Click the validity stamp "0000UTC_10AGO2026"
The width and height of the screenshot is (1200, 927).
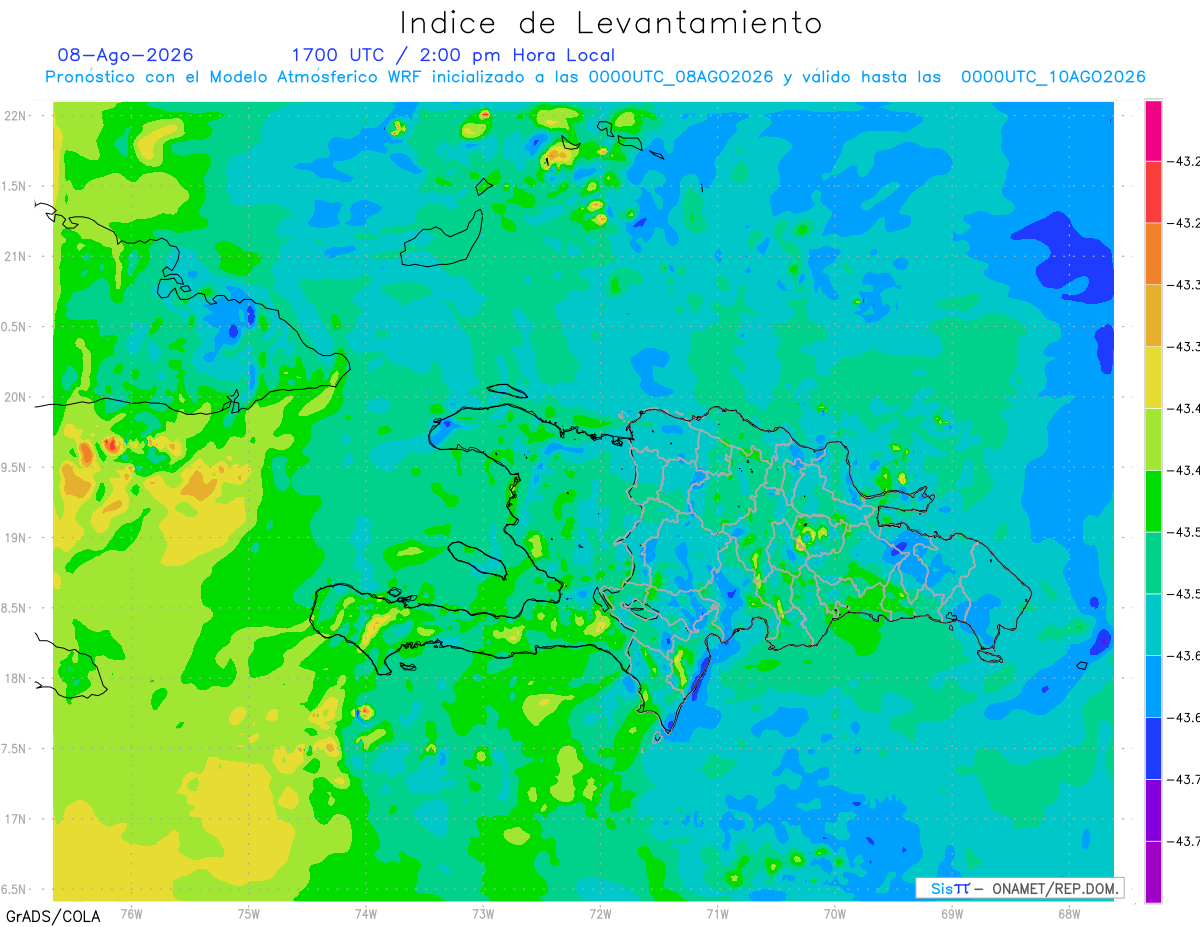coord(1053,77)
